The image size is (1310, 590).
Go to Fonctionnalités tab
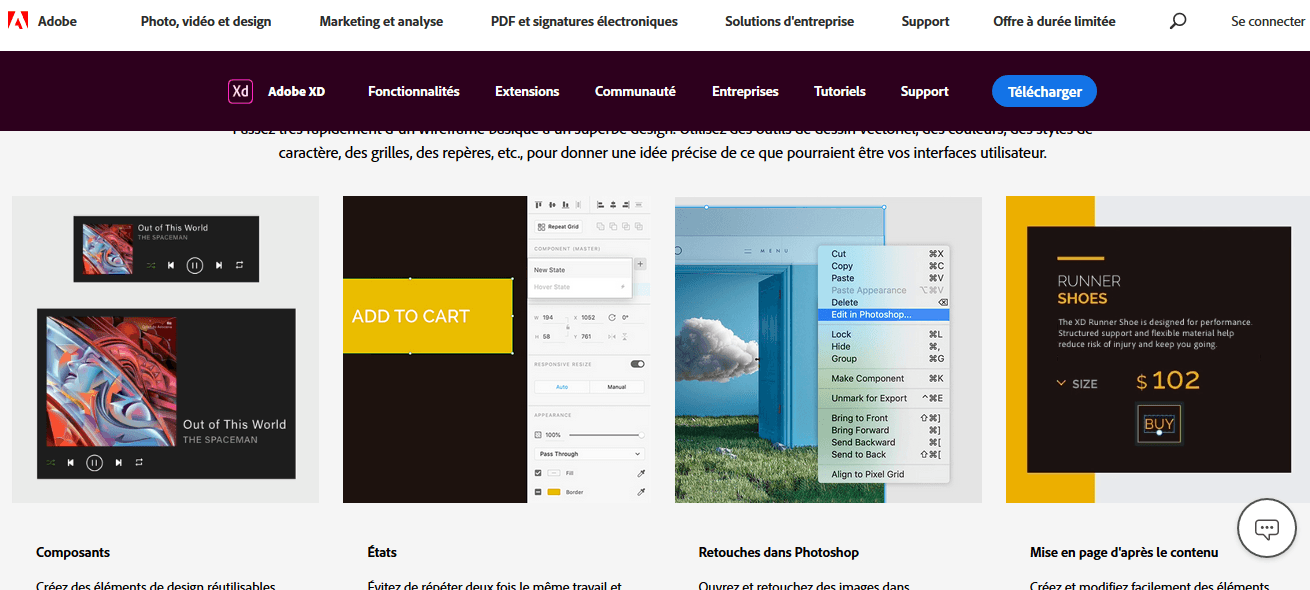pyautogui.click(x=414, y=91)
